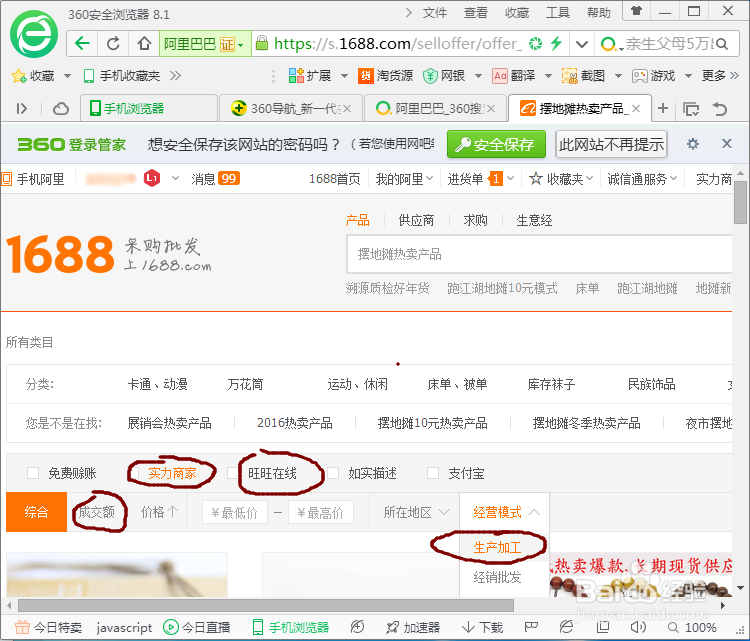Viewport: 750px width, 641px height.
Task: Select the 求购 search tab
Action: pyautogui.click(x=475, y=220)
